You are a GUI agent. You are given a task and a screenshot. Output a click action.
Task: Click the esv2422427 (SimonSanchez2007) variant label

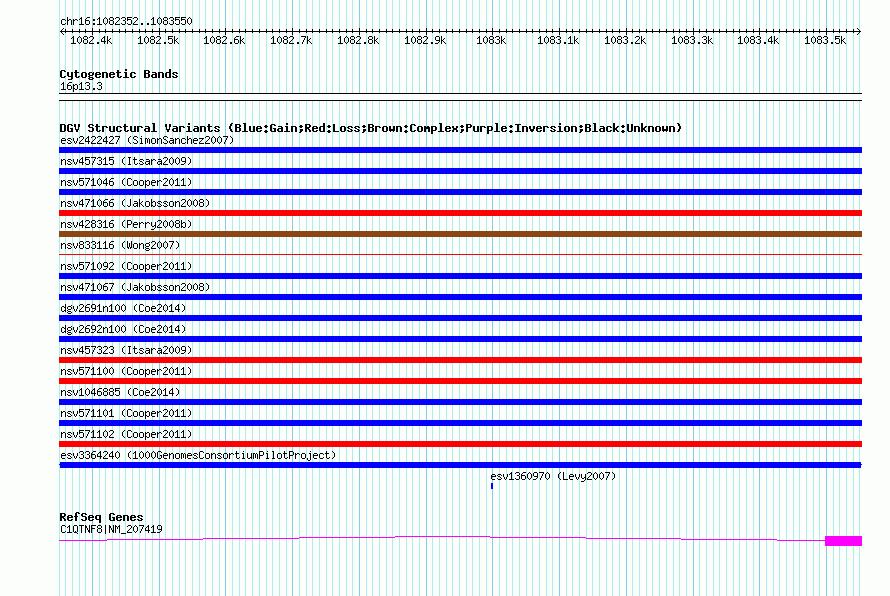pyautogui.click(x=147, y=140)
